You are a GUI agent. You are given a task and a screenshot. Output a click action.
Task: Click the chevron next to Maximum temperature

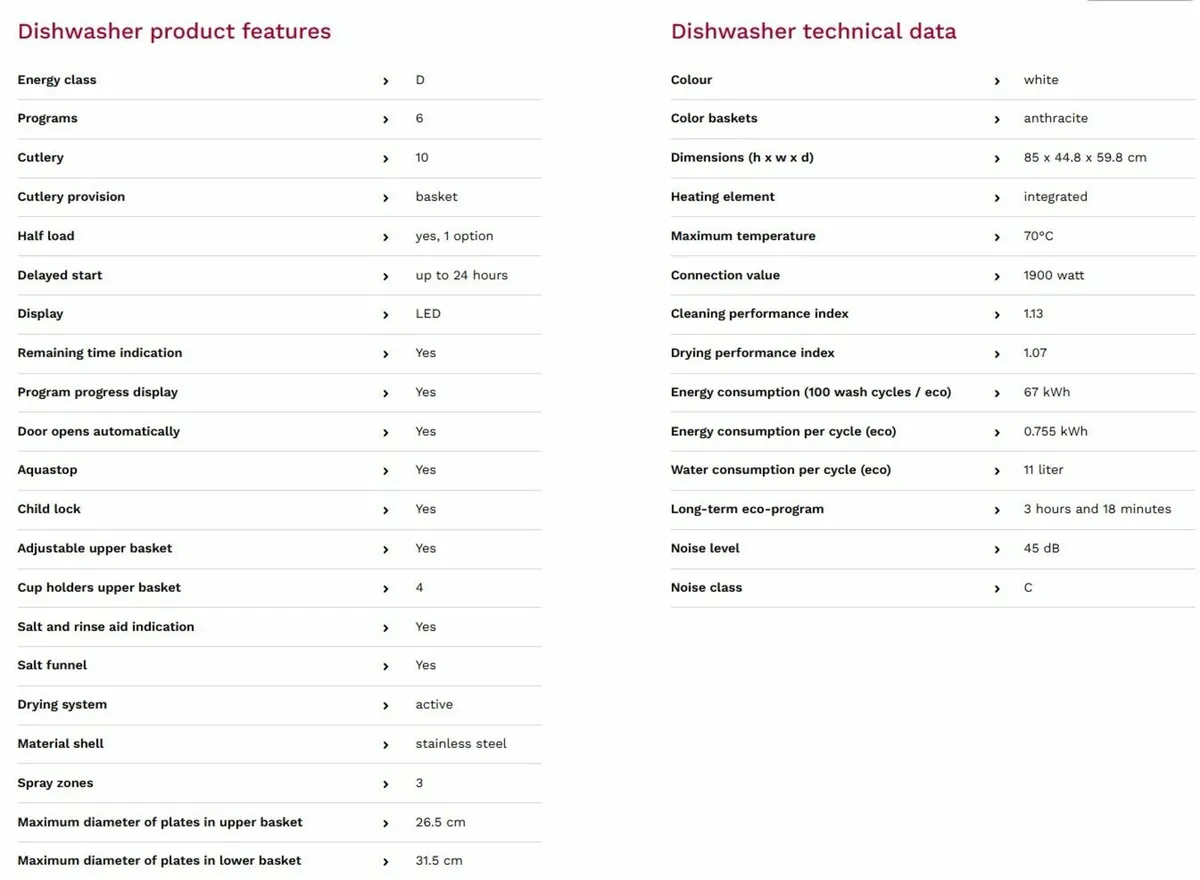click(x=997, y=237)
